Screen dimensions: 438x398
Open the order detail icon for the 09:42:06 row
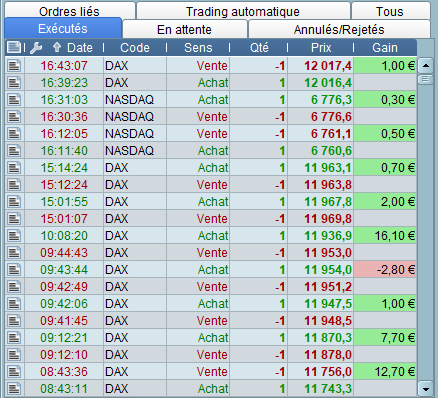[14, 304]
